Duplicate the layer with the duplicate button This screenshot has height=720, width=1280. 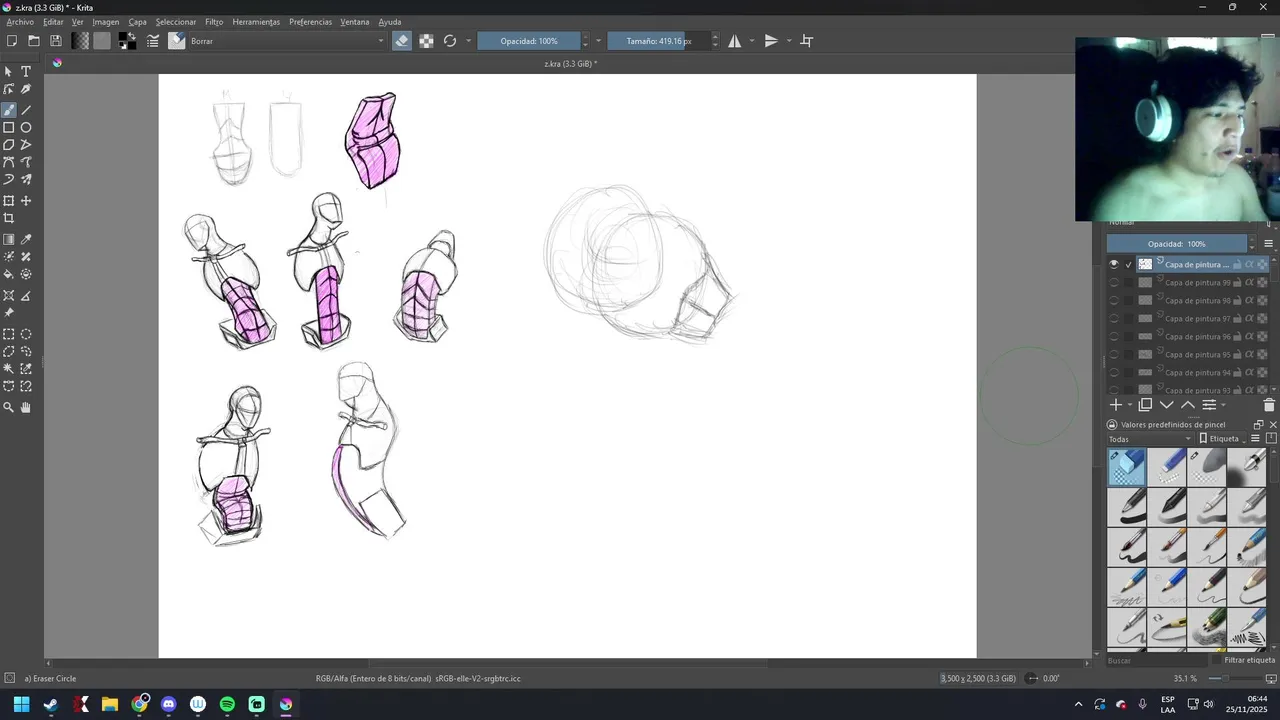tap(1146, 405)
